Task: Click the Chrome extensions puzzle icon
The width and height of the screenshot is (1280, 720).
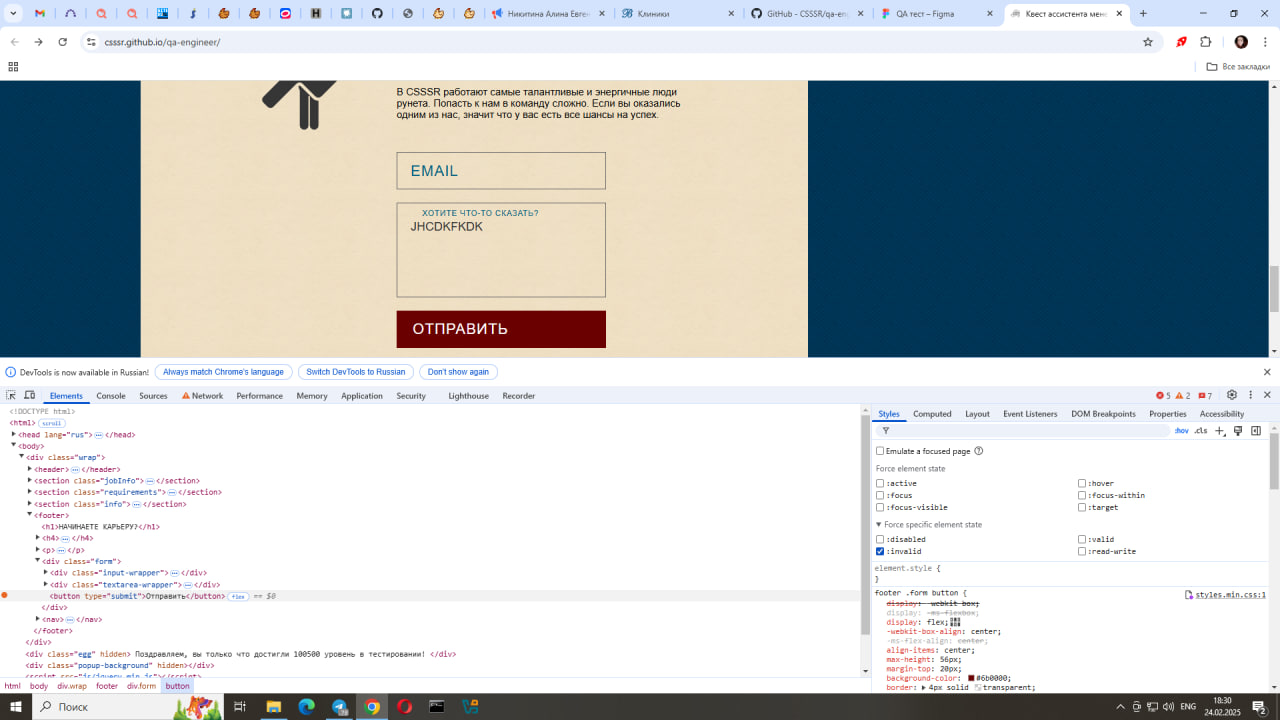Action: 1205,42
